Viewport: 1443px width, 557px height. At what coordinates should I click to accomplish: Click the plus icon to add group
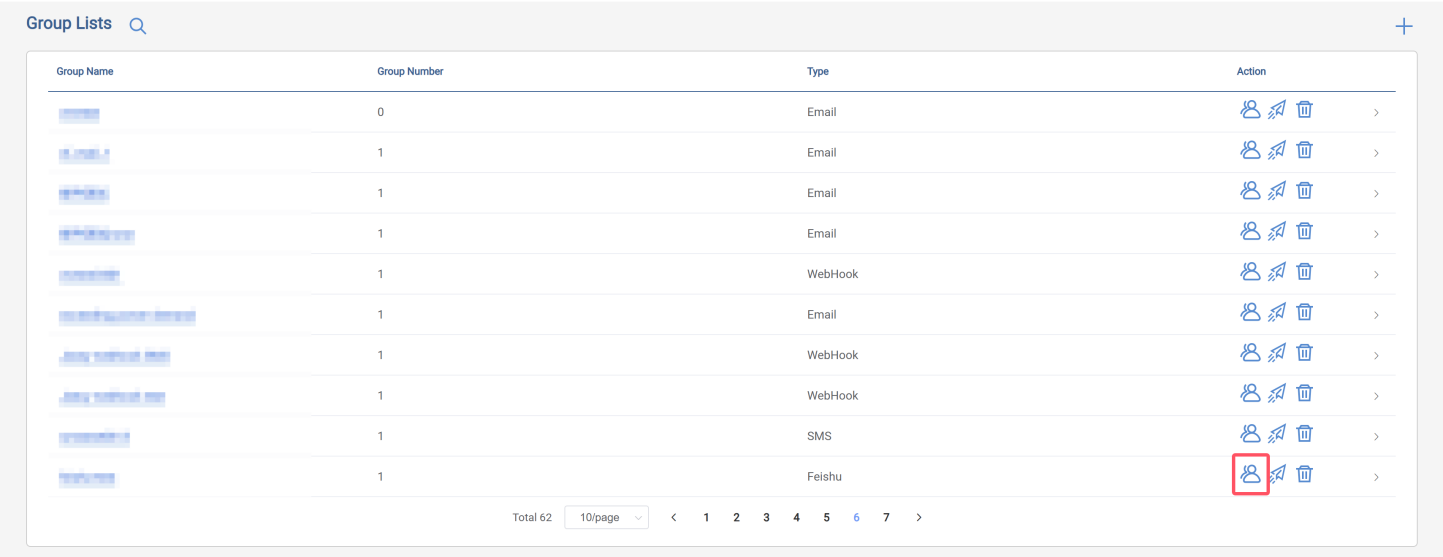click(x=1404, y=27)
